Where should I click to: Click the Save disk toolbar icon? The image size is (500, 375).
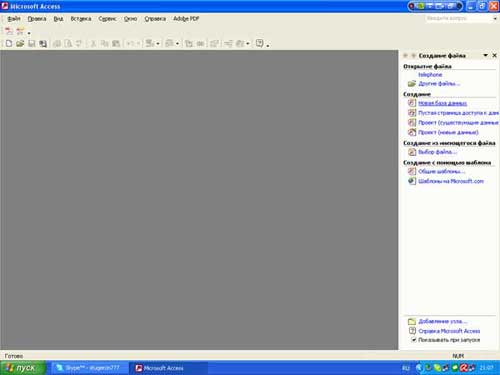[x=32, y=43]
